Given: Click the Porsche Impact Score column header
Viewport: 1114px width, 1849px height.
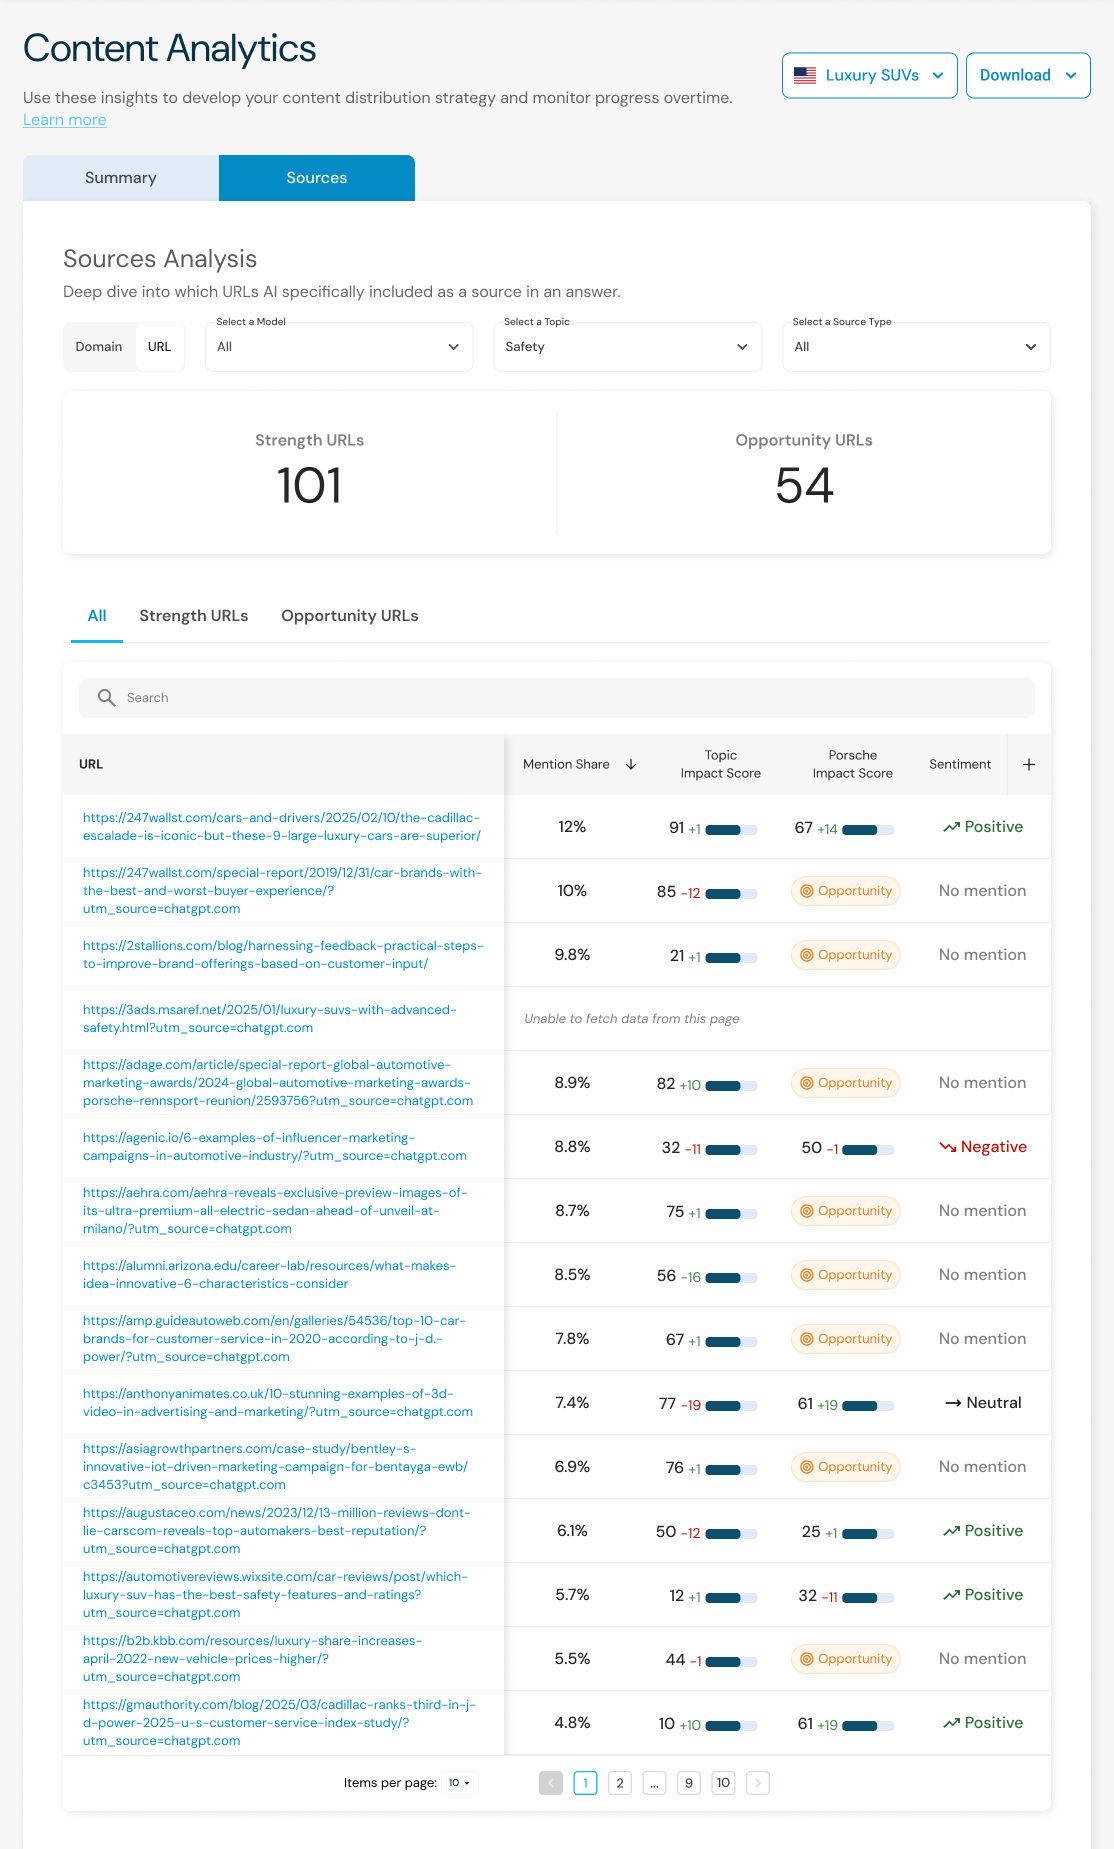Looking at the screenshot, I should pos(853,764).
